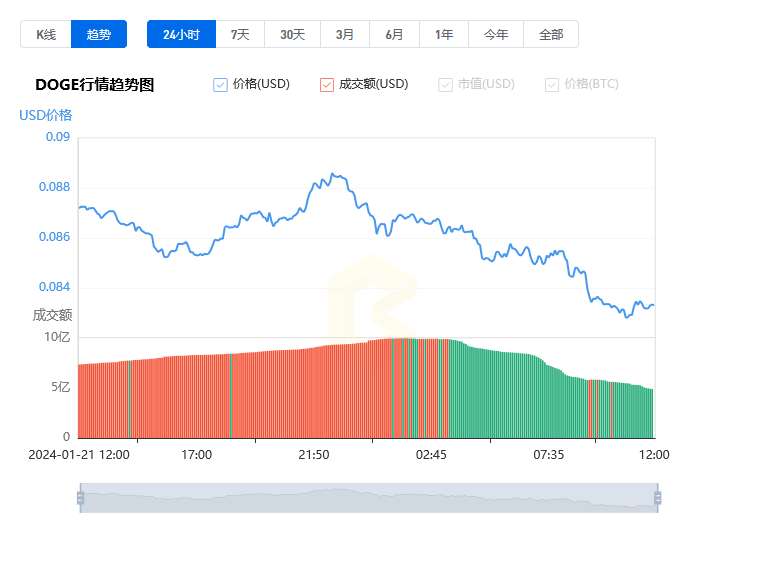The image size is (780, 563).
Task: Show the 30天 price history
Action: (292, 34)
